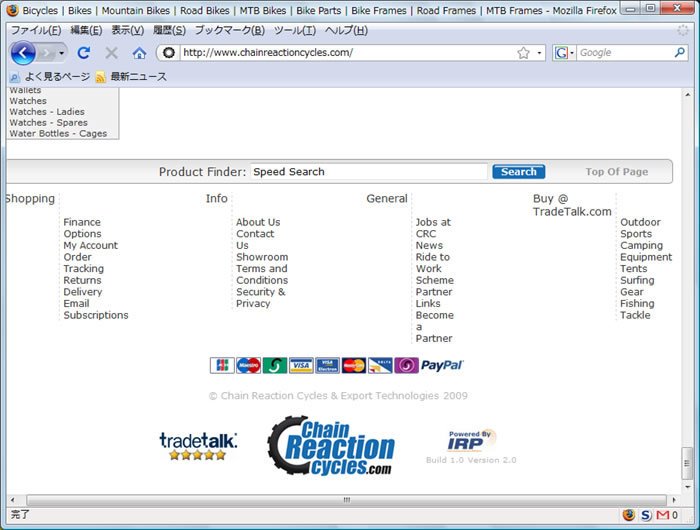Click the Firefox icon in status bar
This screenshot has width=700, height=530.
point(629,515)
